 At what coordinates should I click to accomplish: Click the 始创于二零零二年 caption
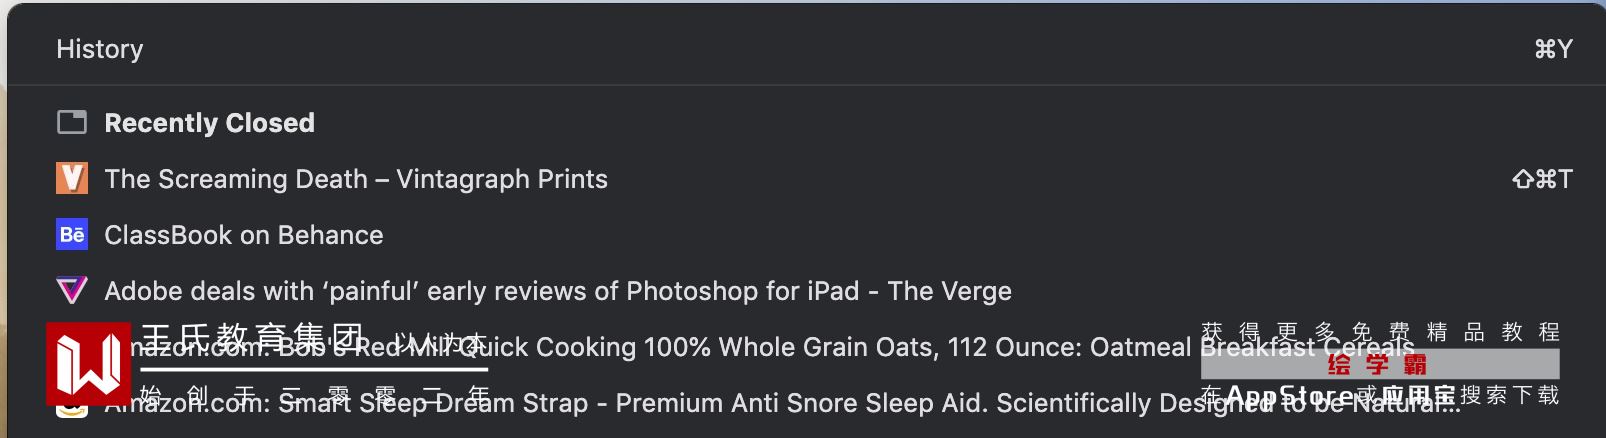[x=312, y=396]
